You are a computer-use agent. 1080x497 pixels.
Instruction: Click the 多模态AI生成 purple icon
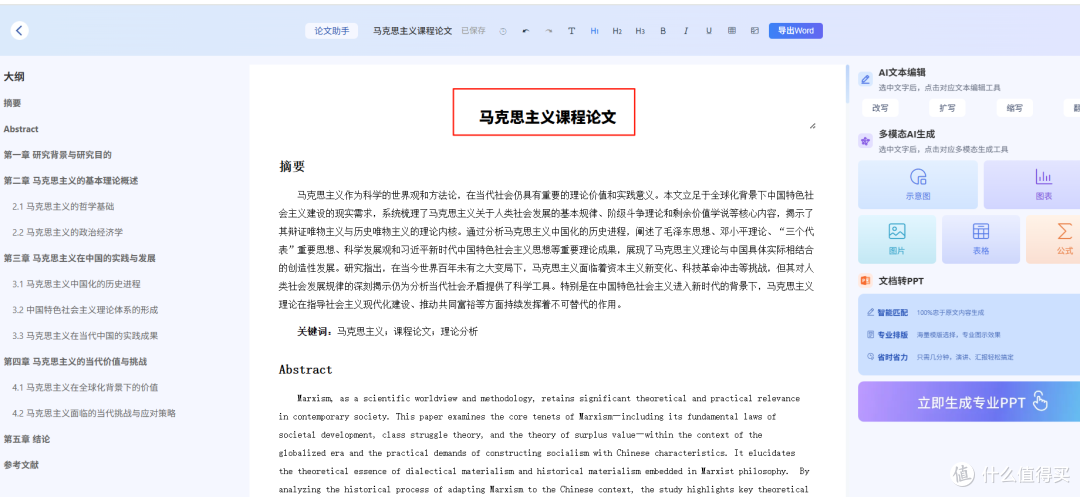point(865,140)
